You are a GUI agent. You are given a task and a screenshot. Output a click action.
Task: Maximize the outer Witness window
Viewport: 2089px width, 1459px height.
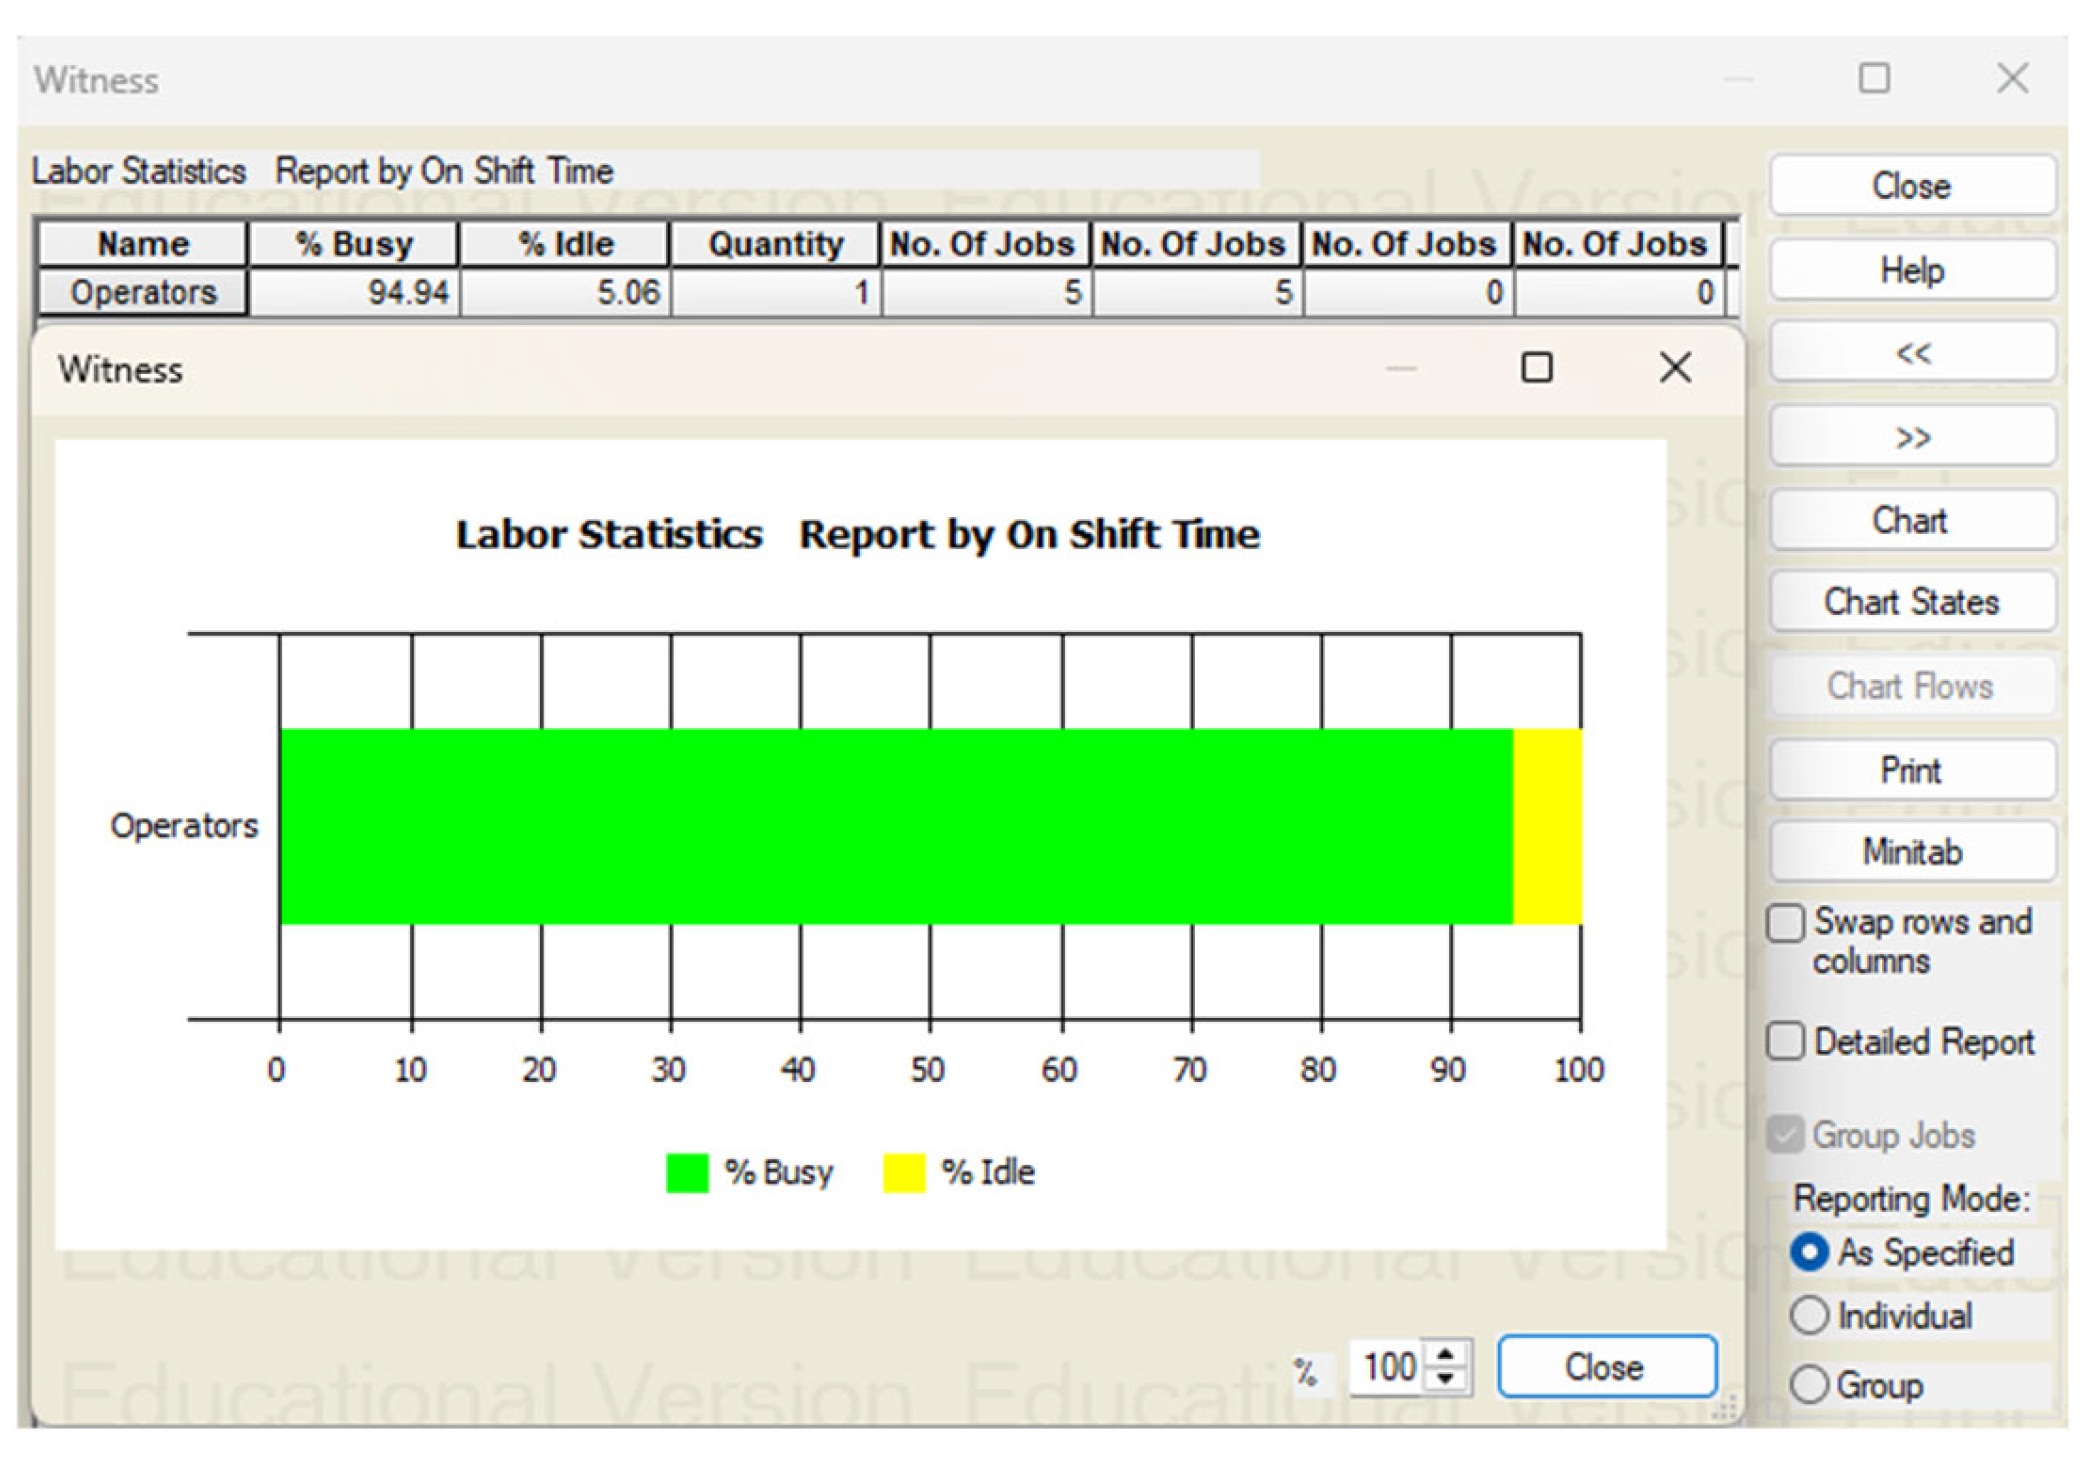pyautogui.click(x=1874, y=78)
